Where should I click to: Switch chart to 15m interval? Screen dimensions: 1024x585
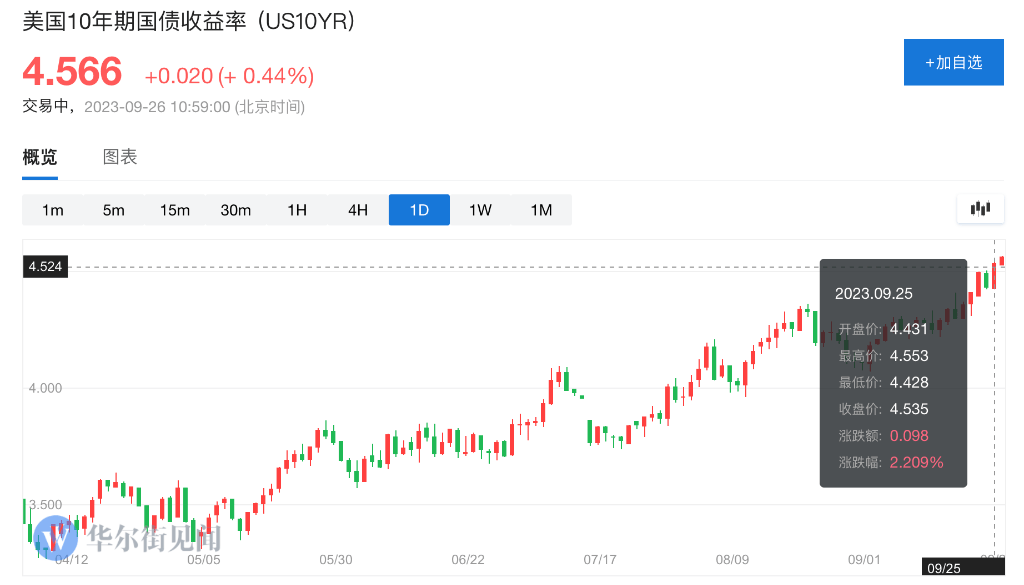[175, 210]
